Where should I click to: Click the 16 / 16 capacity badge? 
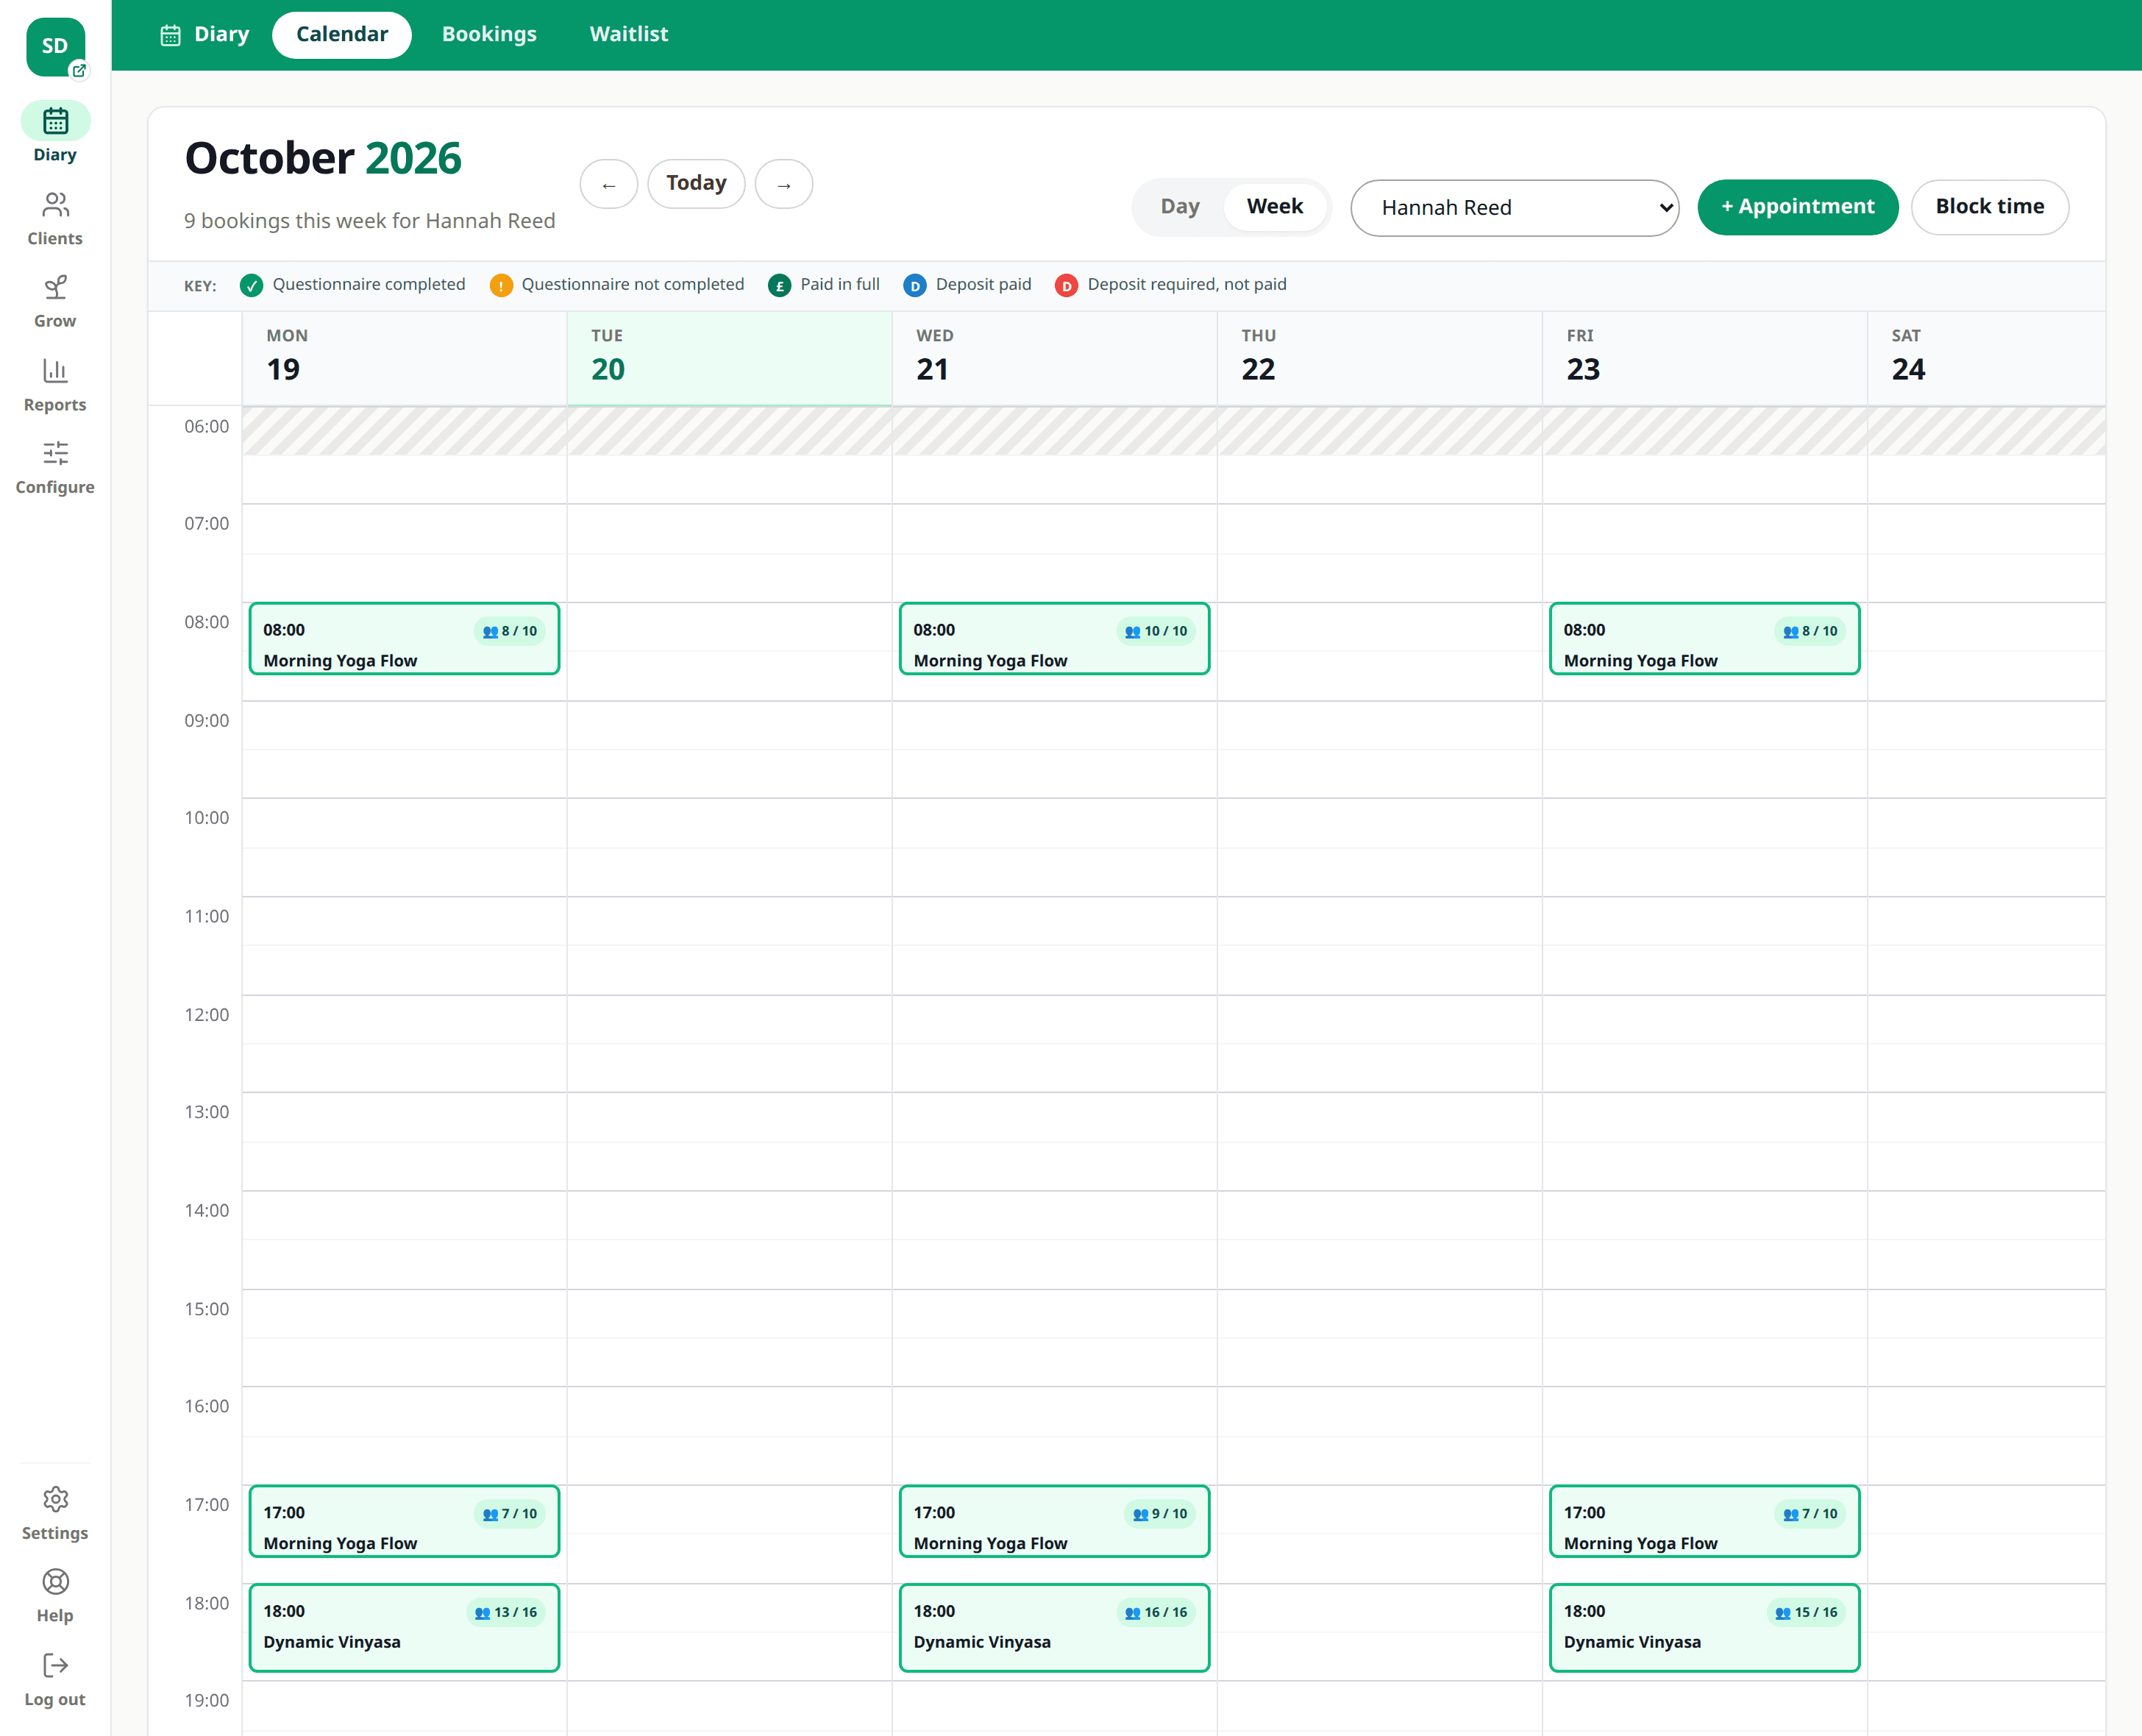click(1156, 1613)
